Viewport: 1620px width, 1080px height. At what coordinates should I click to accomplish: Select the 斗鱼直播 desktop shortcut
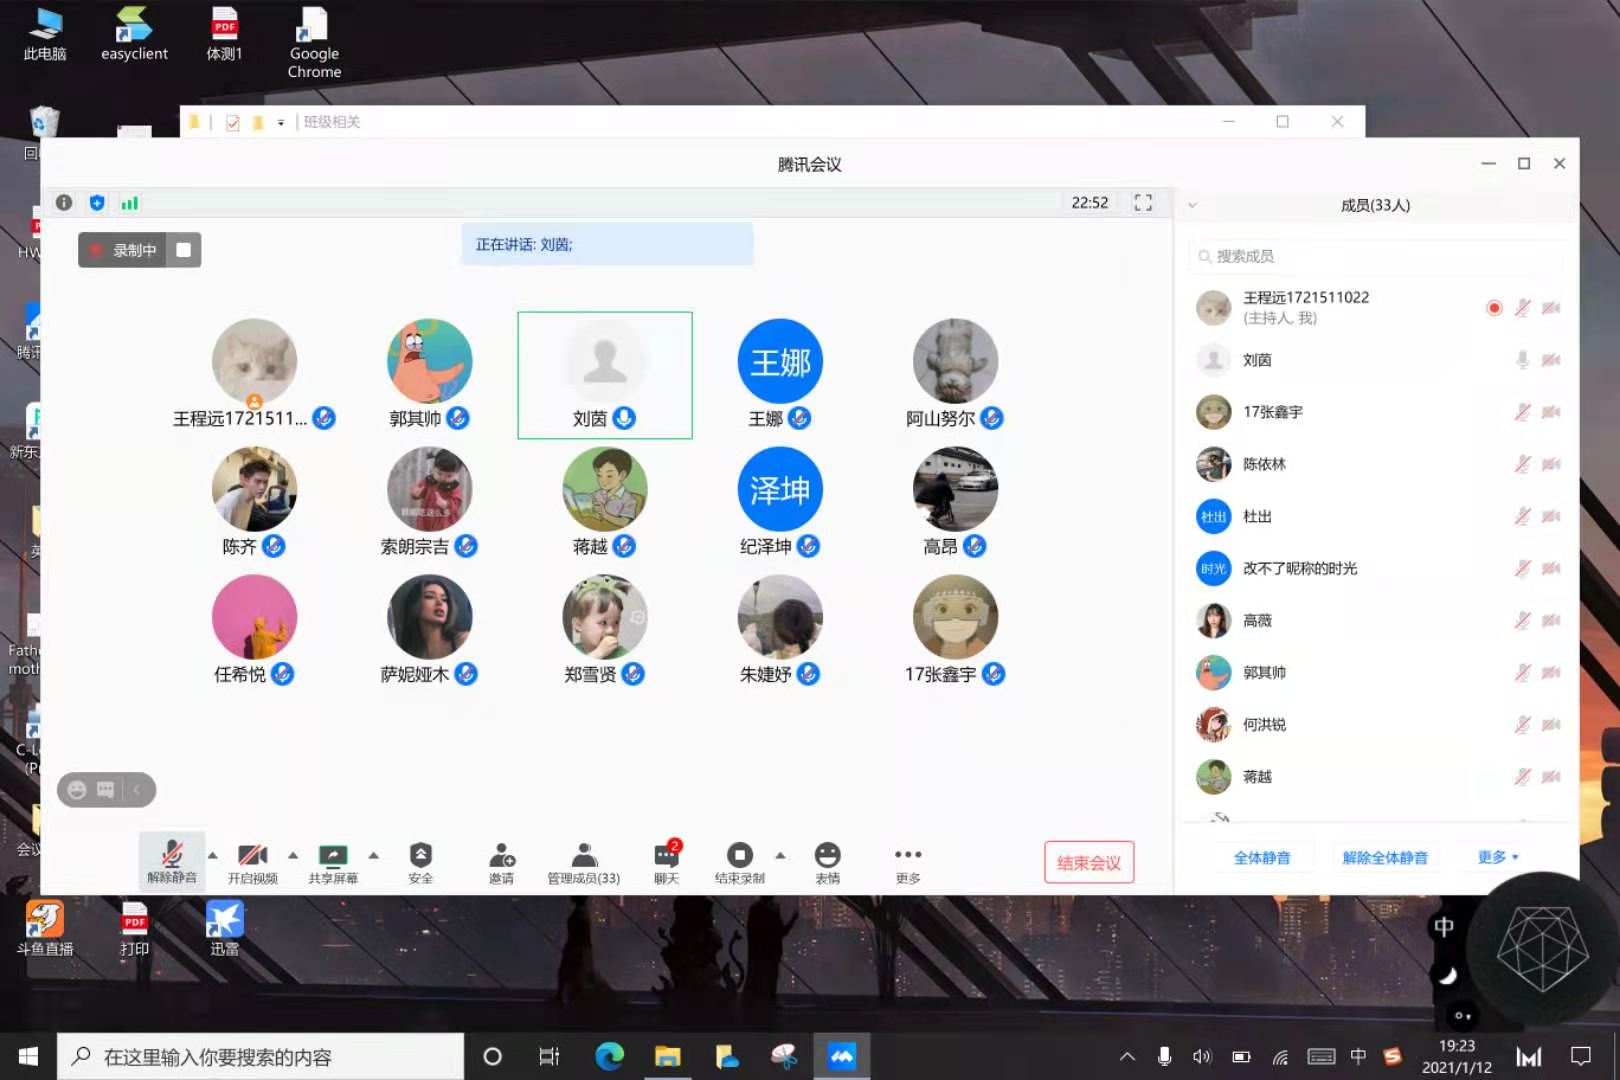[44, 928]
